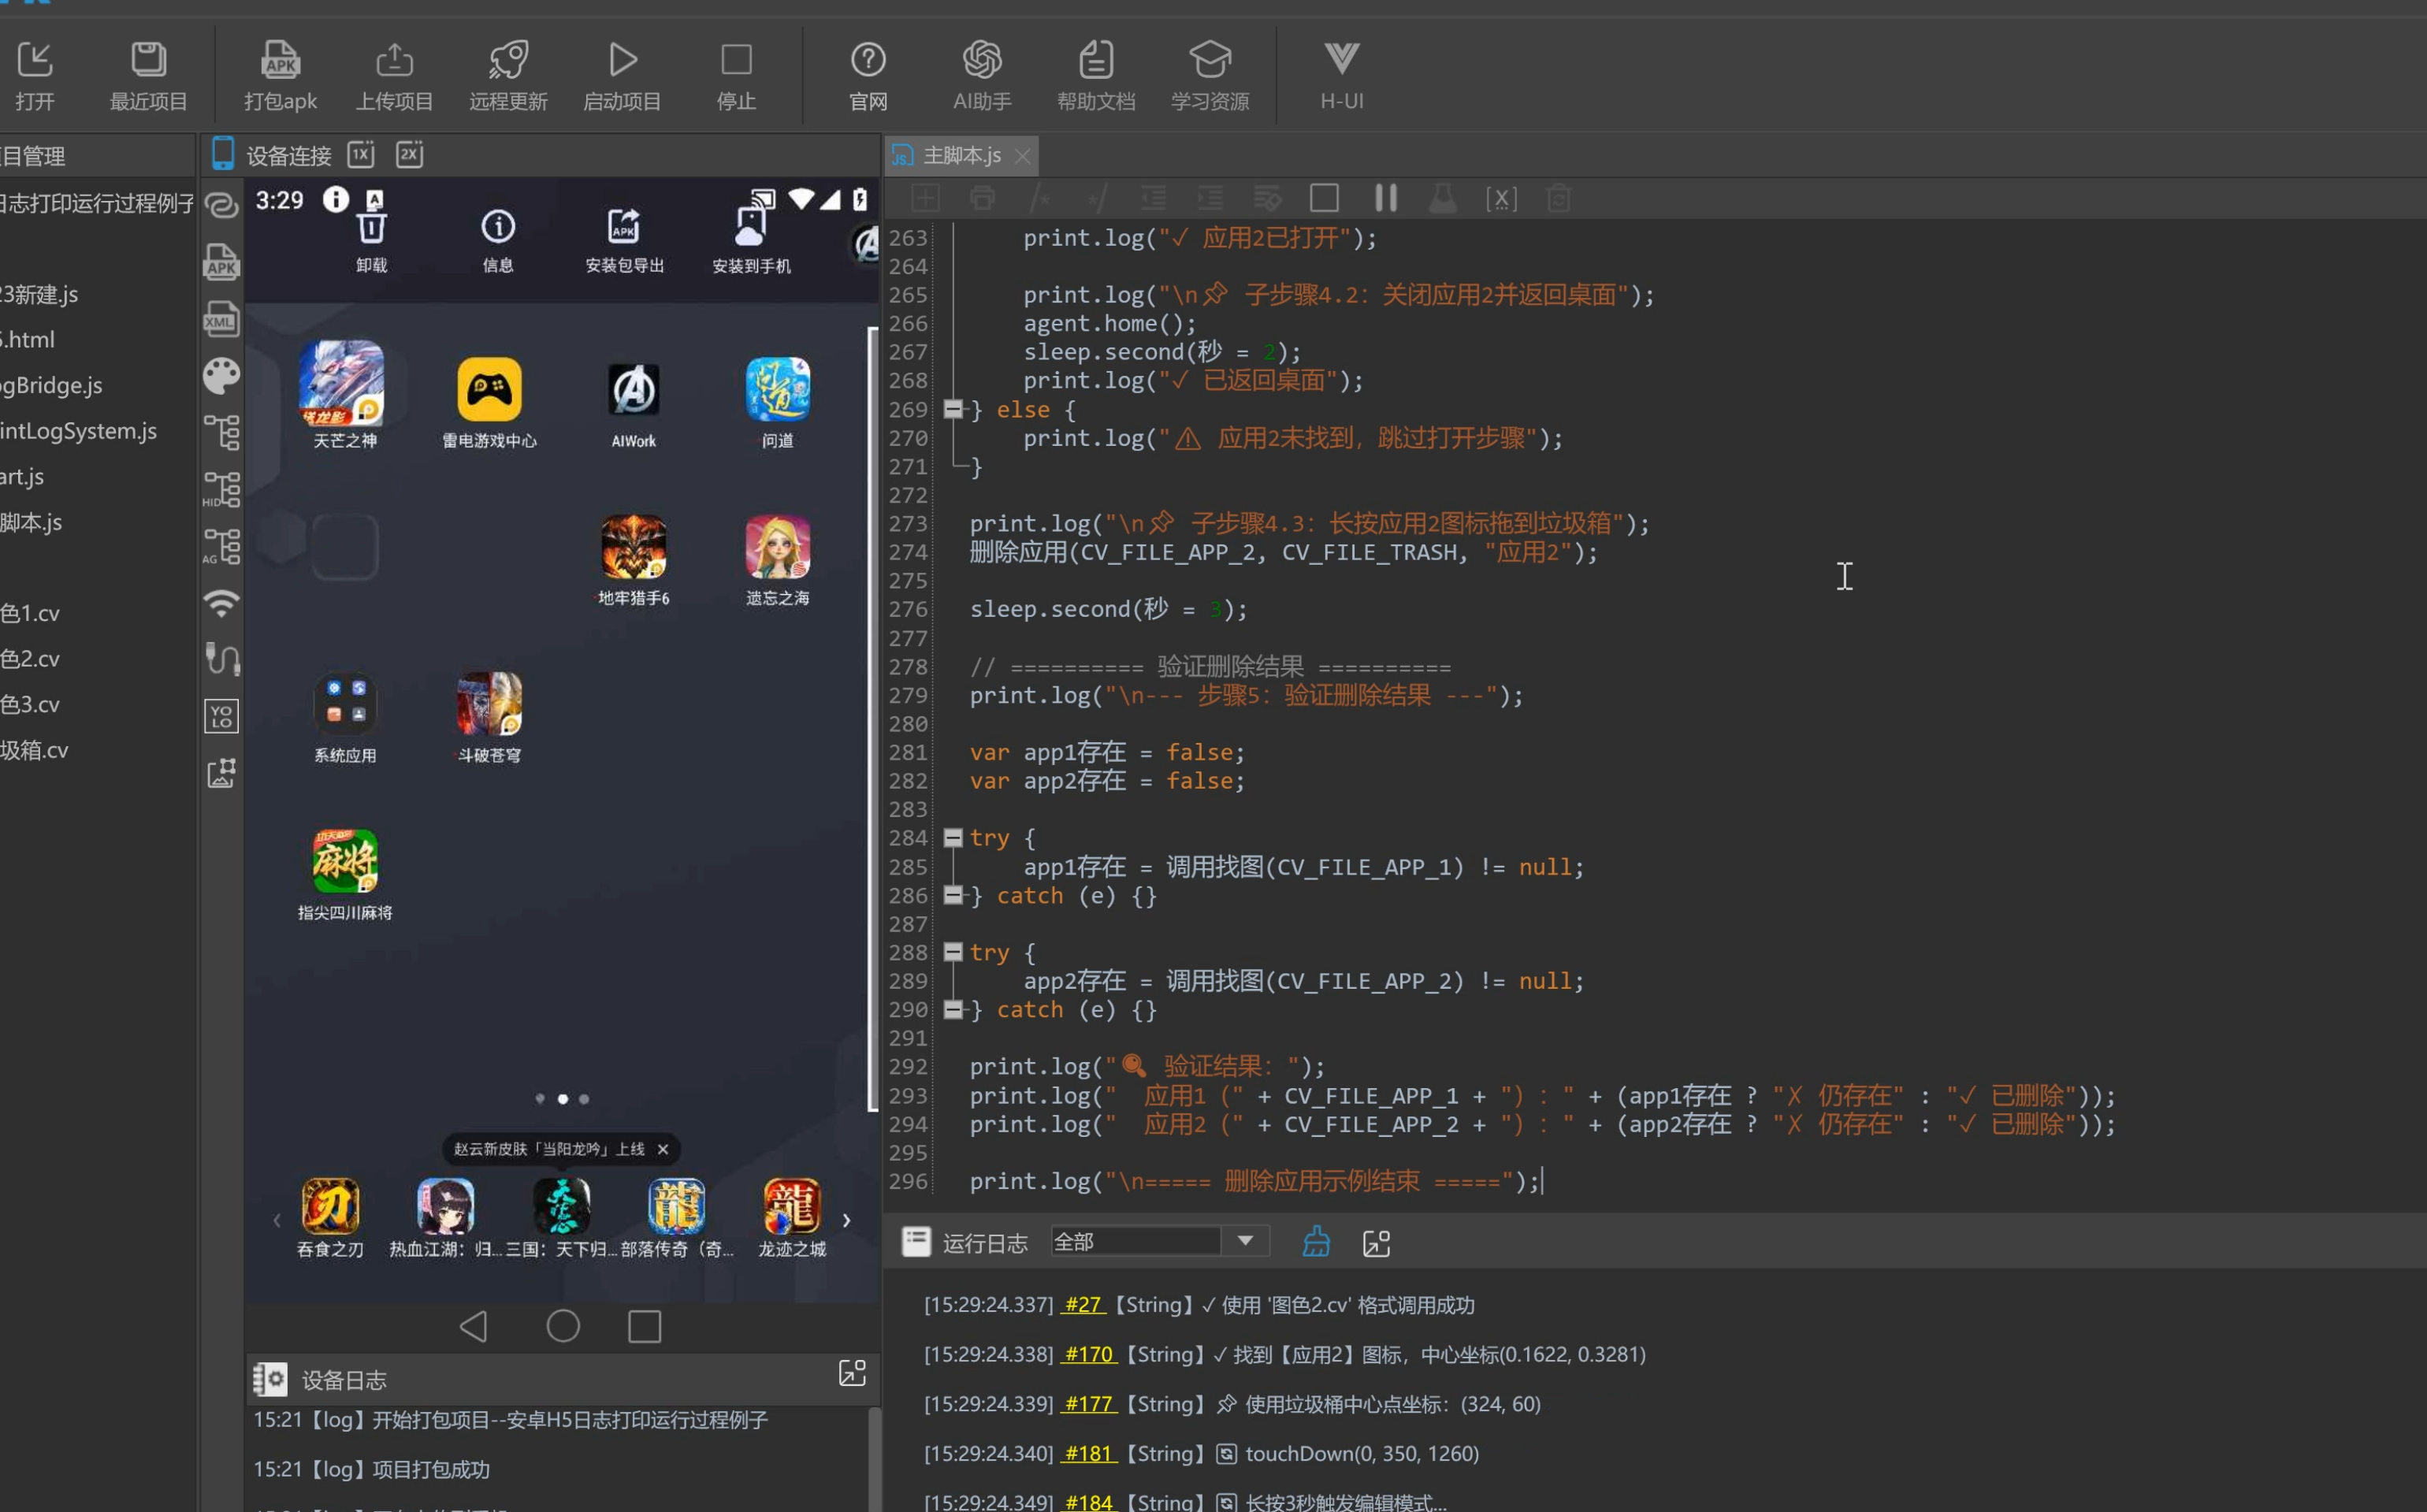Viewport: 2427px width, 1512px height.
Task: Switch to the 主脚本.js tab
Action: [x=961, y=156]
